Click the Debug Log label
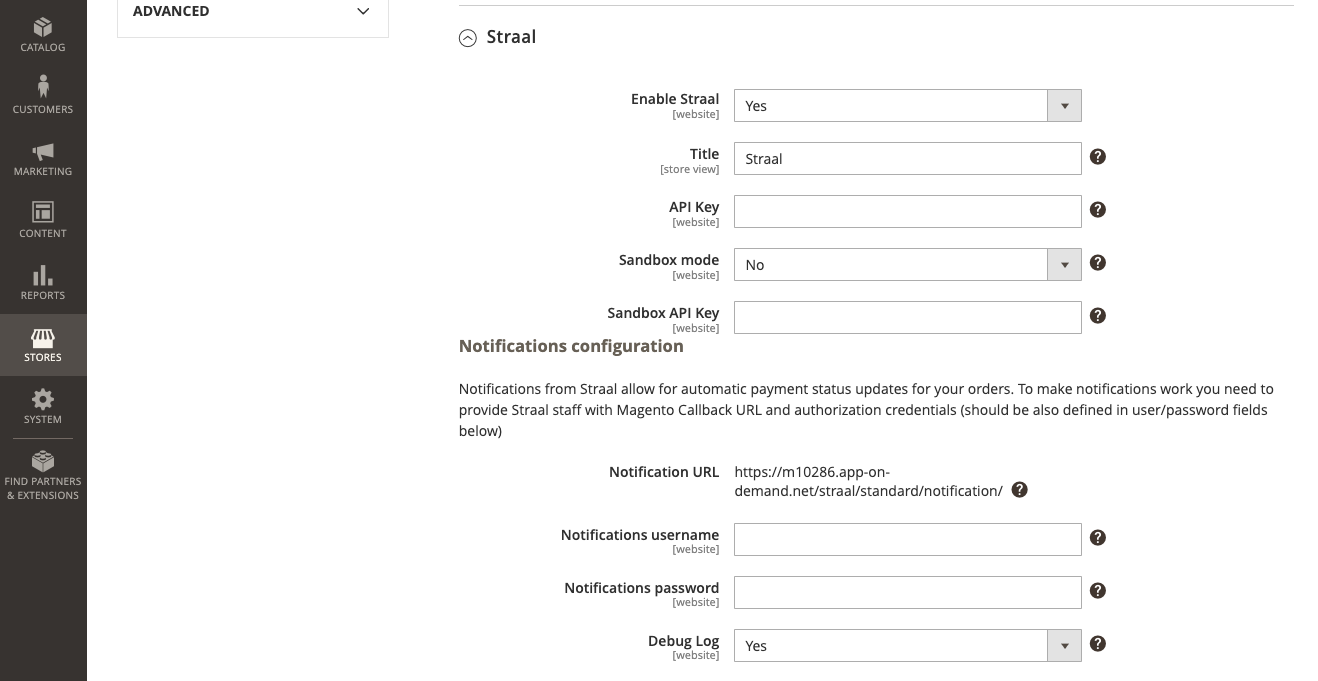Viewport: 1318px width, 681px height. [683, 641]
